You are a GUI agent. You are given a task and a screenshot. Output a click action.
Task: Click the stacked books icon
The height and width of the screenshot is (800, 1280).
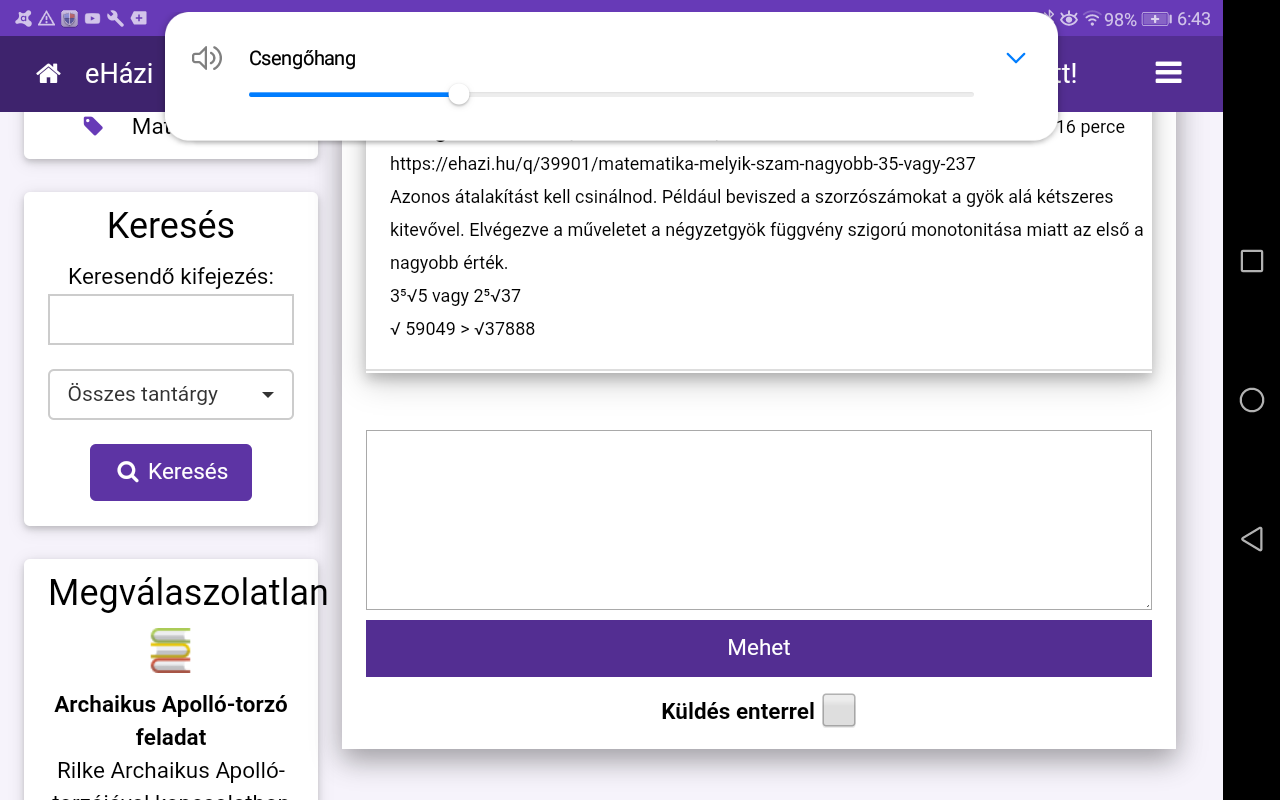coord(170,650)
